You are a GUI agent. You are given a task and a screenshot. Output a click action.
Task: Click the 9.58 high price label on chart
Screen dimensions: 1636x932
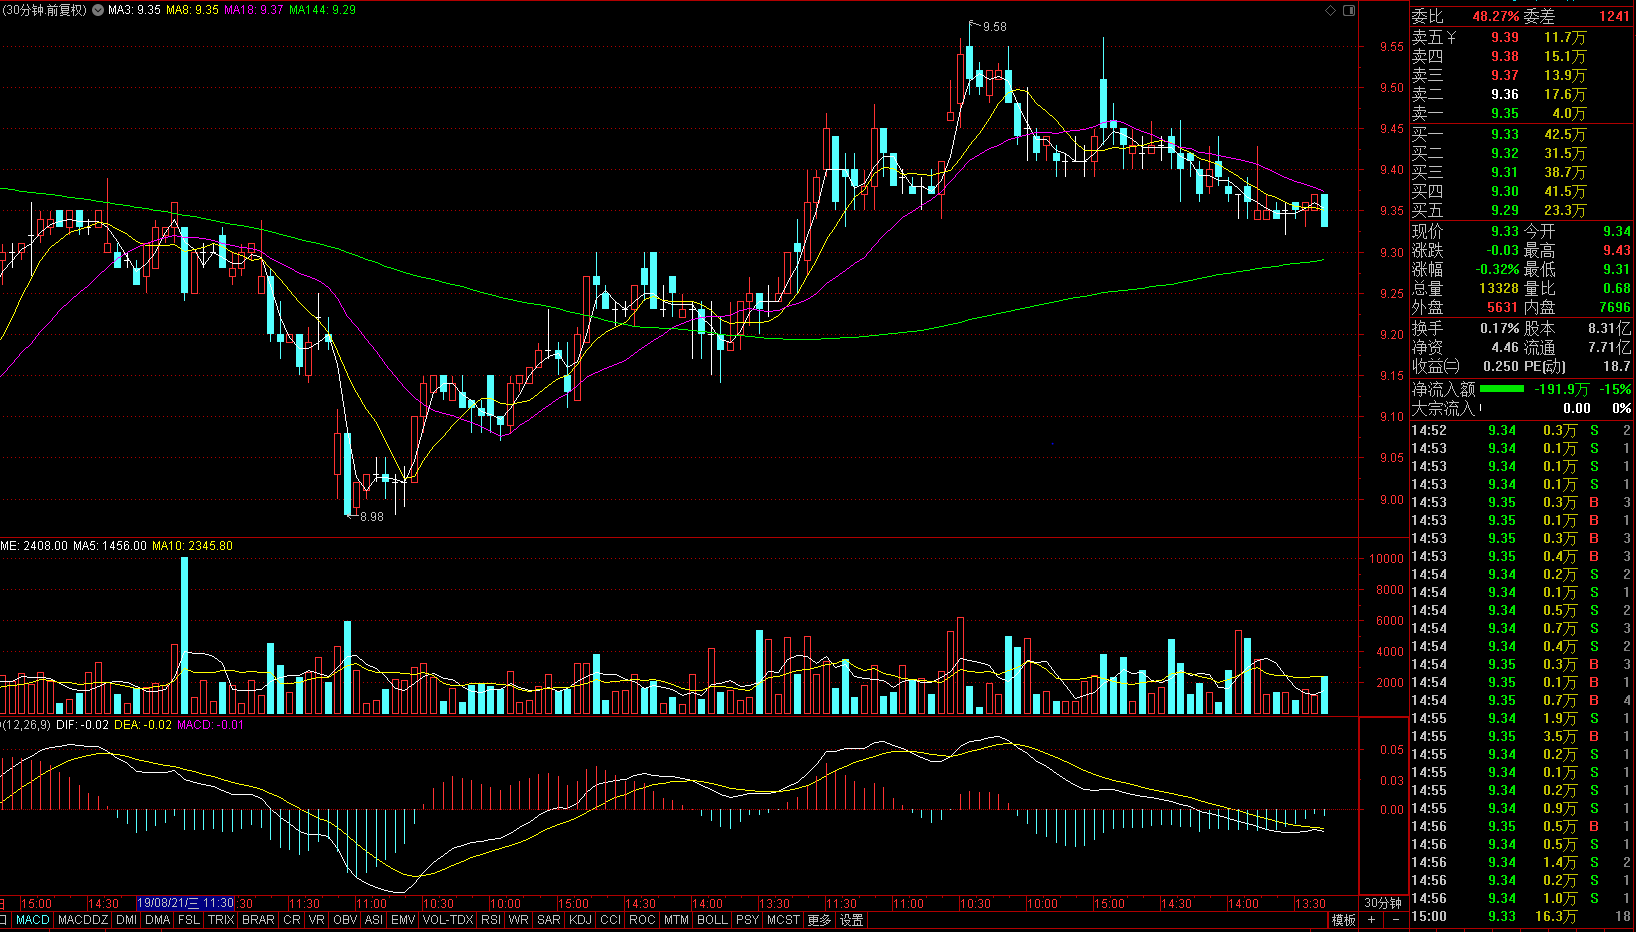pos(995,27)
